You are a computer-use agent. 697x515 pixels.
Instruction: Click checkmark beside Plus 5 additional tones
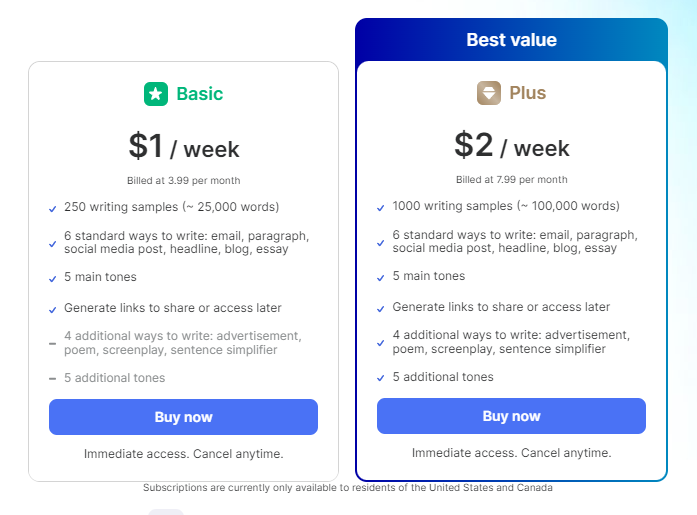tap(381, 378)
